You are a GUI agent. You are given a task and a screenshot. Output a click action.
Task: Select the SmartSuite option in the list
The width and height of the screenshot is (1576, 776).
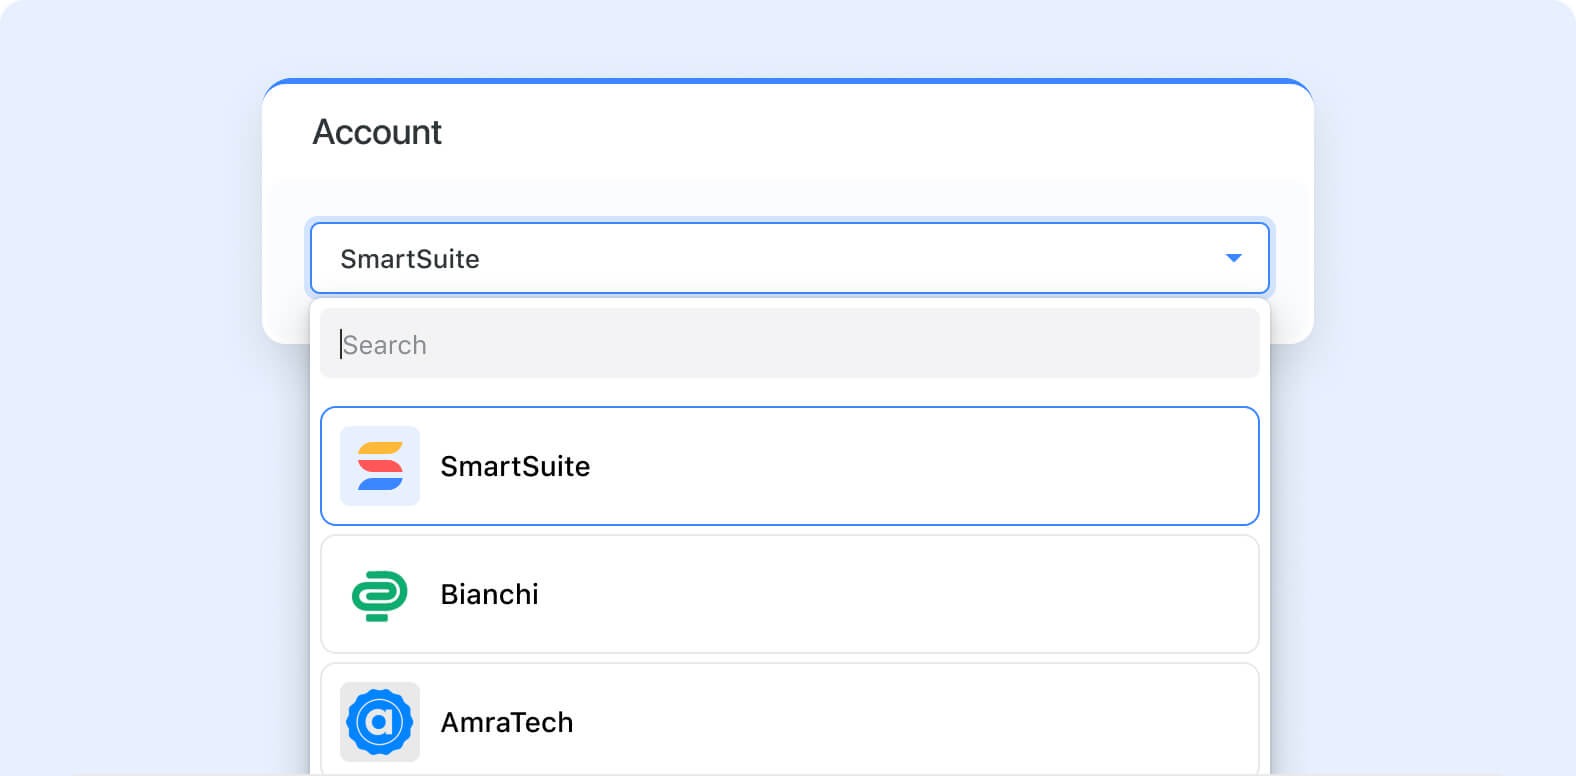pos(790,466)
